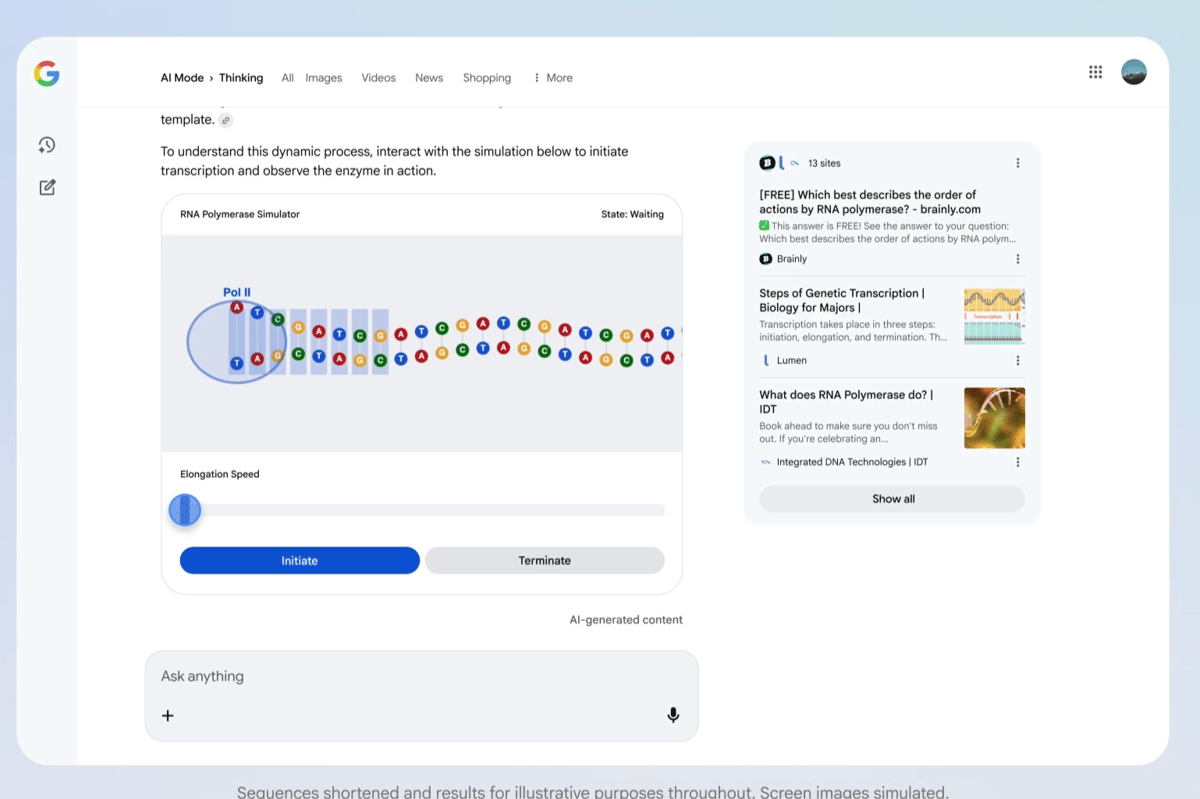Click the Elongation Speed slider handle
Image resolution: width=1200 pixels, height=799 pixels.
tap(185, 510)
